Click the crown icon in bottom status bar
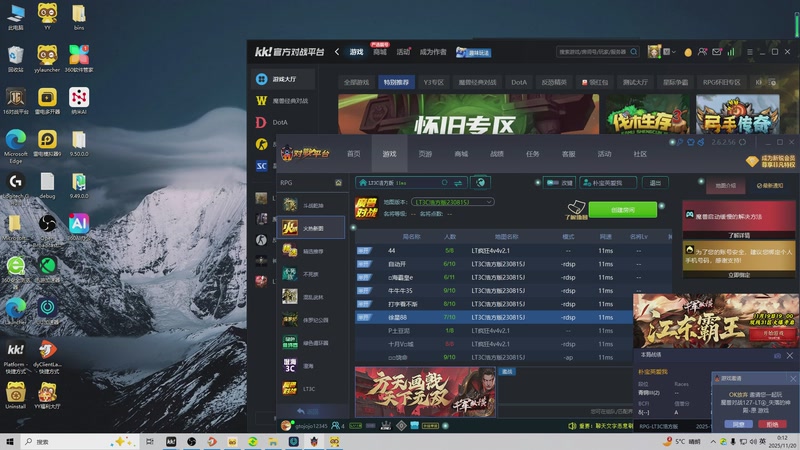This screenshot has height=450, width=800. click(386, 426)
